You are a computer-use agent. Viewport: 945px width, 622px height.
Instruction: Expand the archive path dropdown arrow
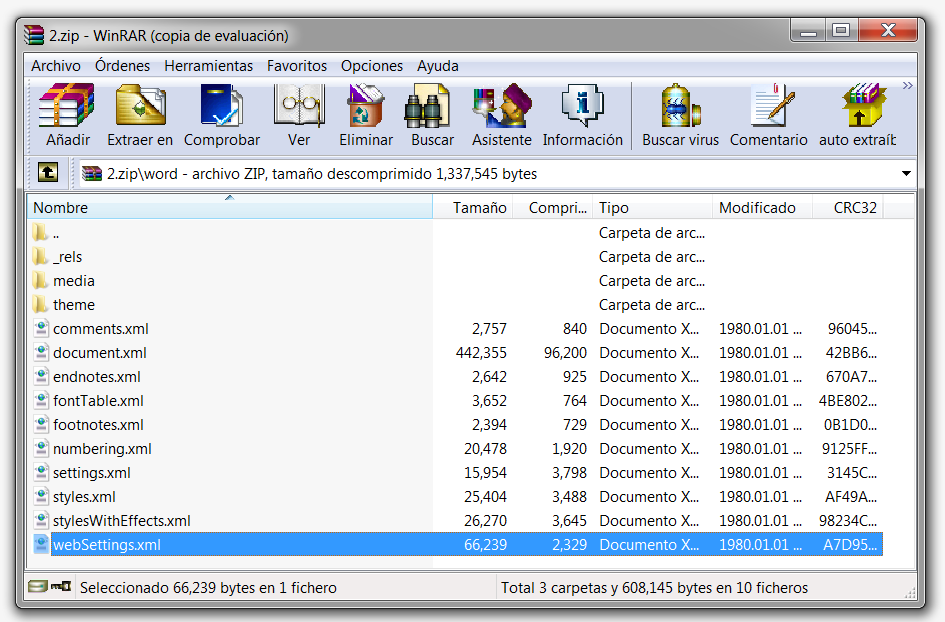click(906, 174)
